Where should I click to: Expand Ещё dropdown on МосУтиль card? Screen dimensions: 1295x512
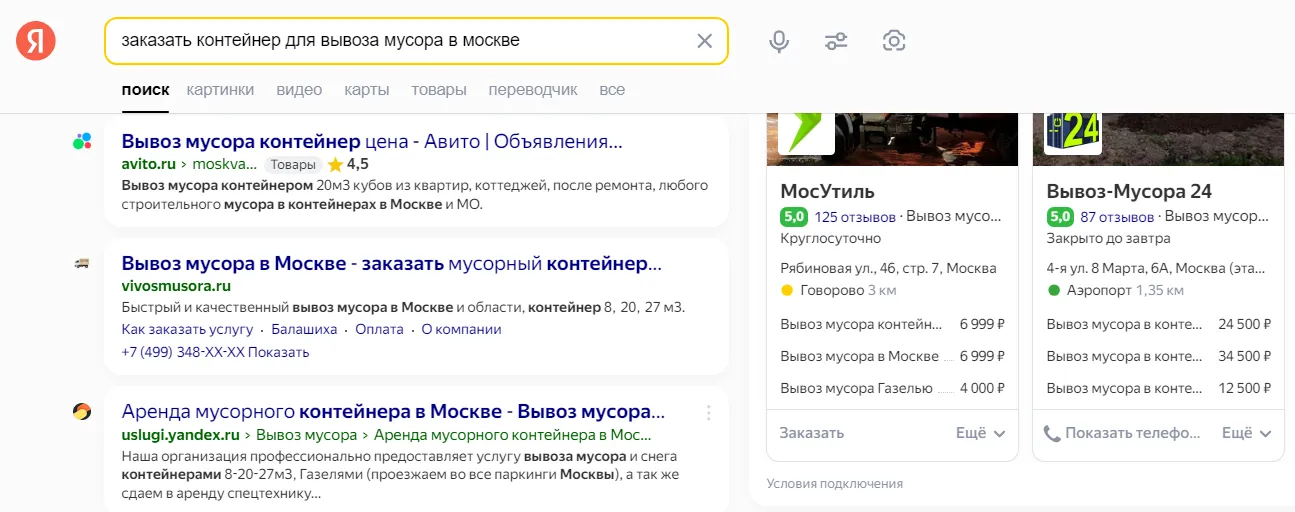pyautogui.click(x=980, y=433)
